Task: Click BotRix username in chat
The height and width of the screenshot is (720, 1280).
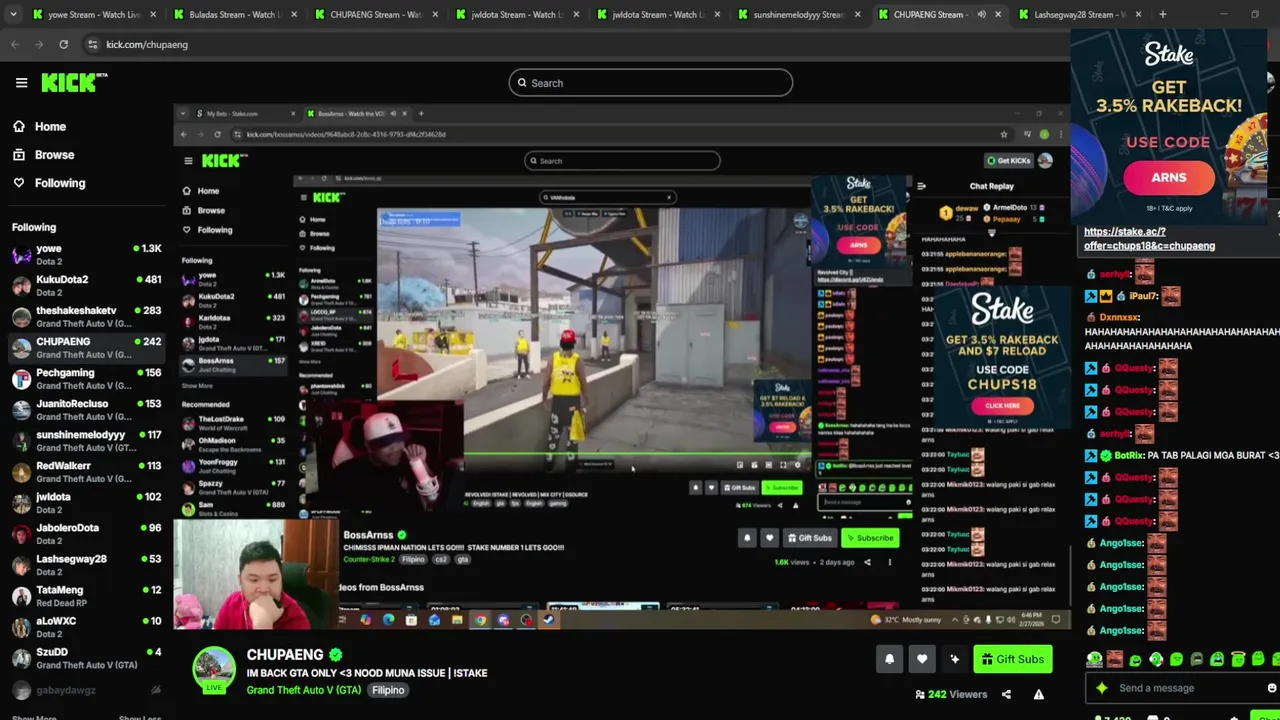Action: pos(1128,455)
